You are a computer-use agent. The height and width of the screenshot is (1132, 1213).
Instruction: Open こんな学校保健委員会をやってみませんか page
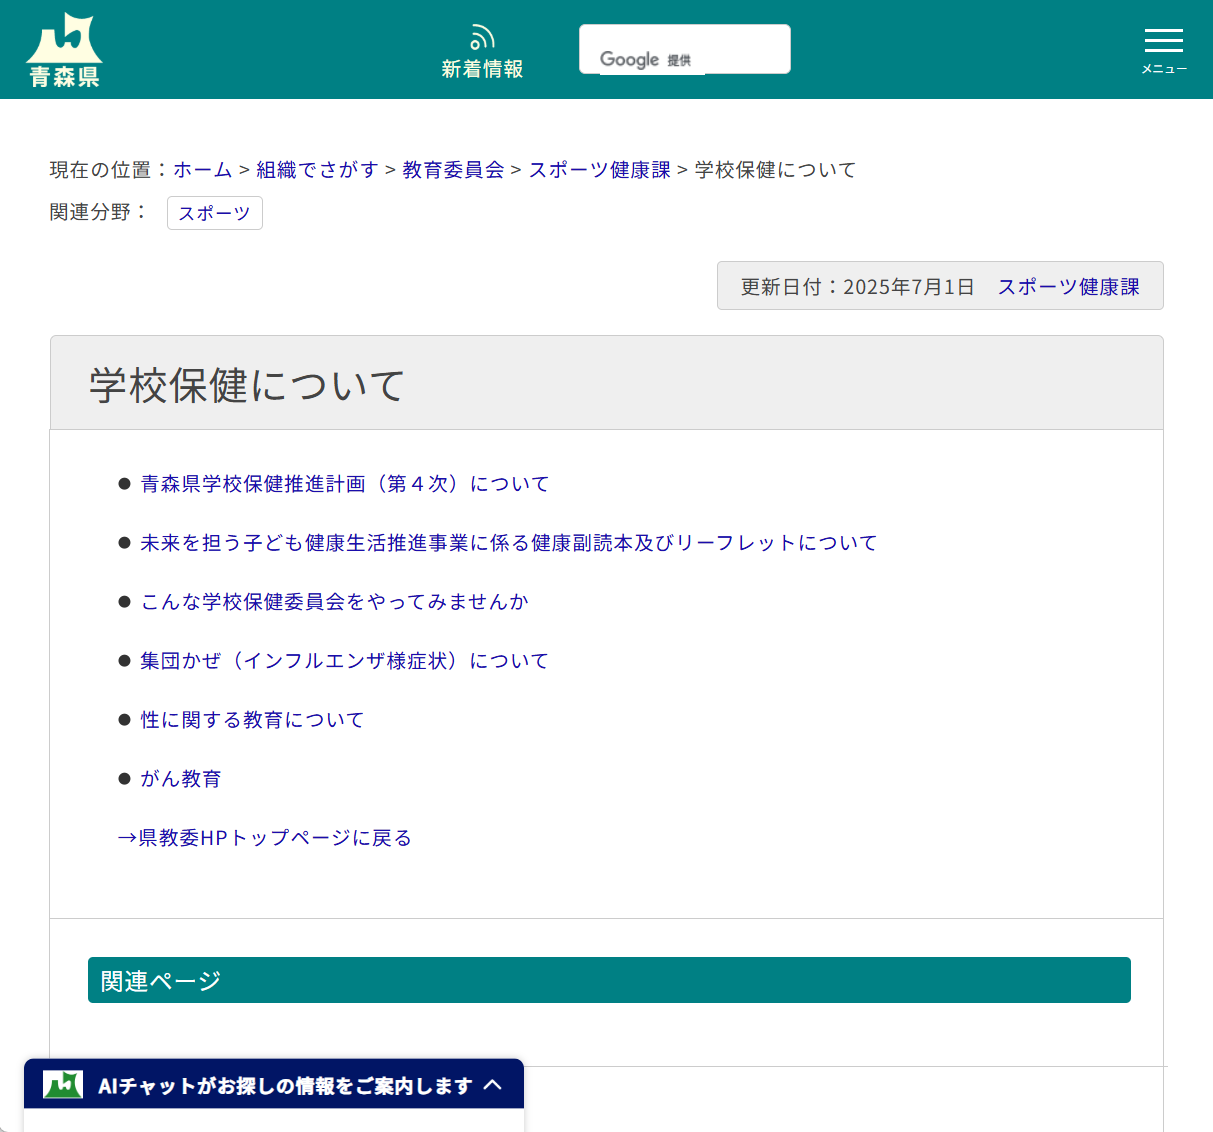coord(334,601)
